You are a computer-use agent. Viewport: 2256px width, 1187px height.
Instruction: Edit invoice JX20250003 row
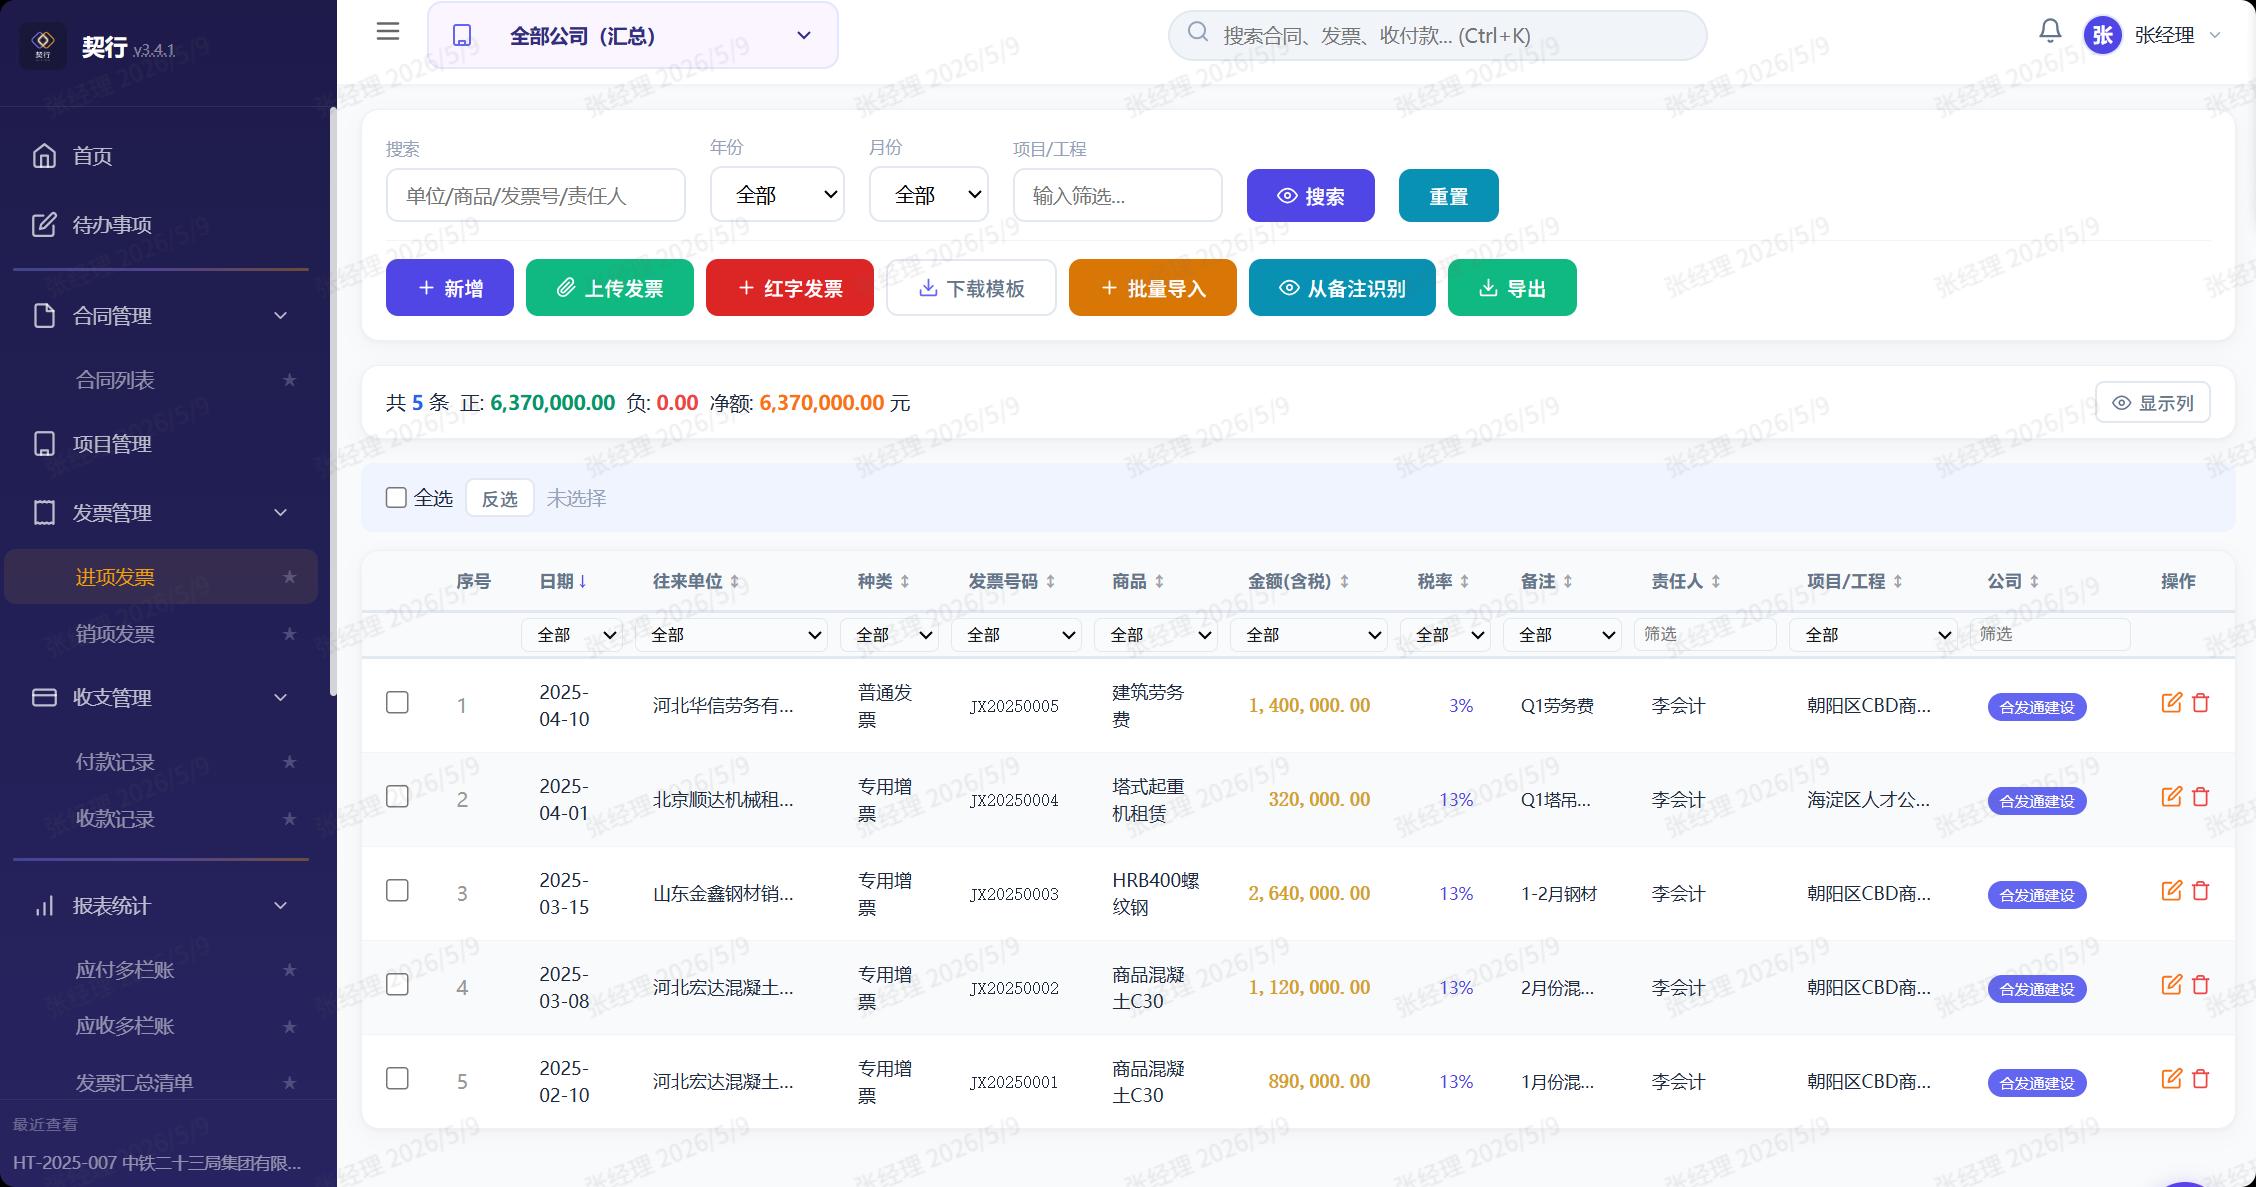[2172, 891]
